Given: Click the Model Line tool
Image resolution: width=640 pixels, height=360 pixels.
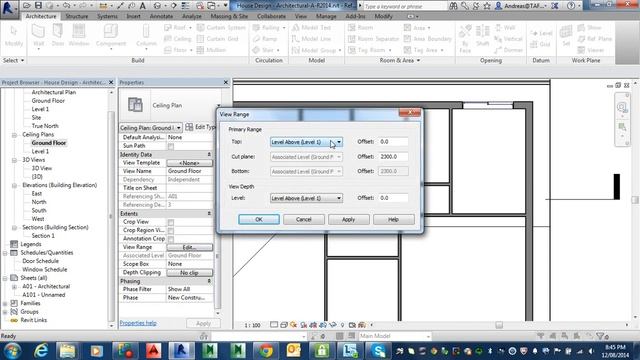Looking at the screenshot, I should point(311,39).
